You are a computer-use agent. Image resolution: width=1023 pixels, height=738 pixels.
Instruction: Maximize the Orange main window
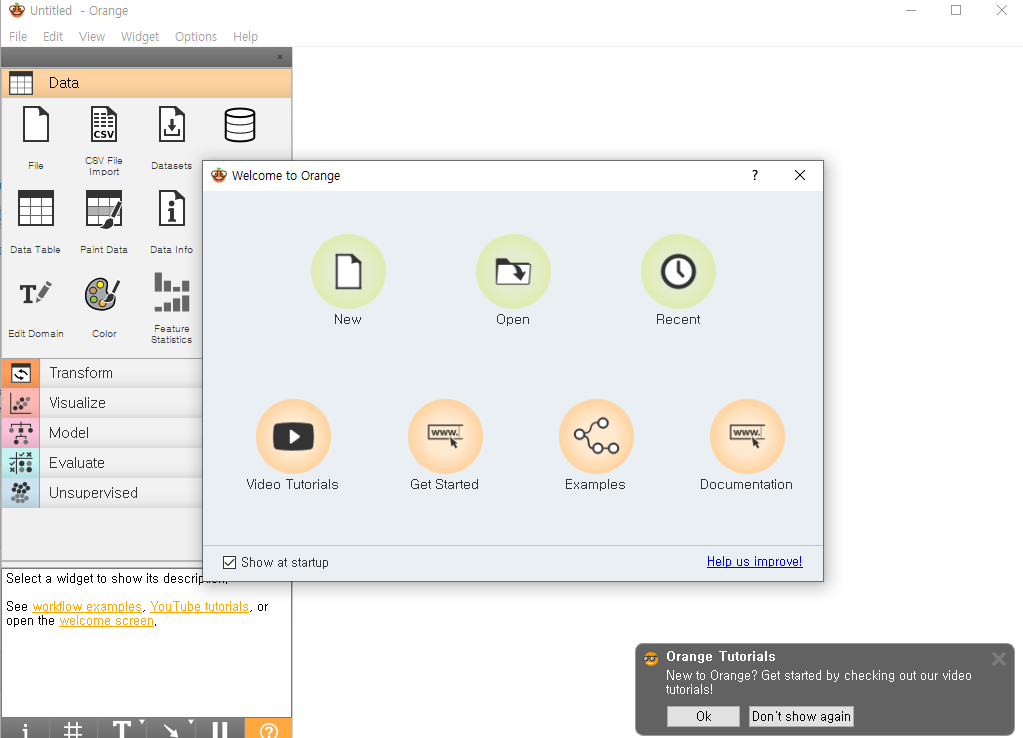pyautogui.click(x=956, y=10)
